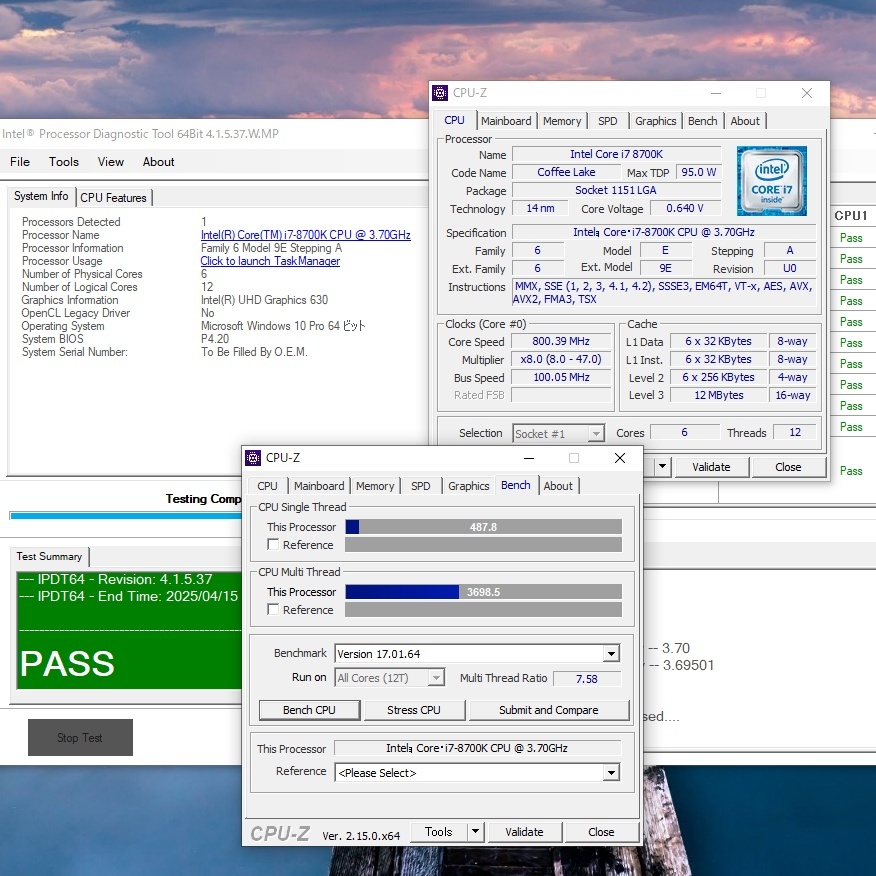
Task: Switch to Memory tab in the CPU window
Action: 562,121
